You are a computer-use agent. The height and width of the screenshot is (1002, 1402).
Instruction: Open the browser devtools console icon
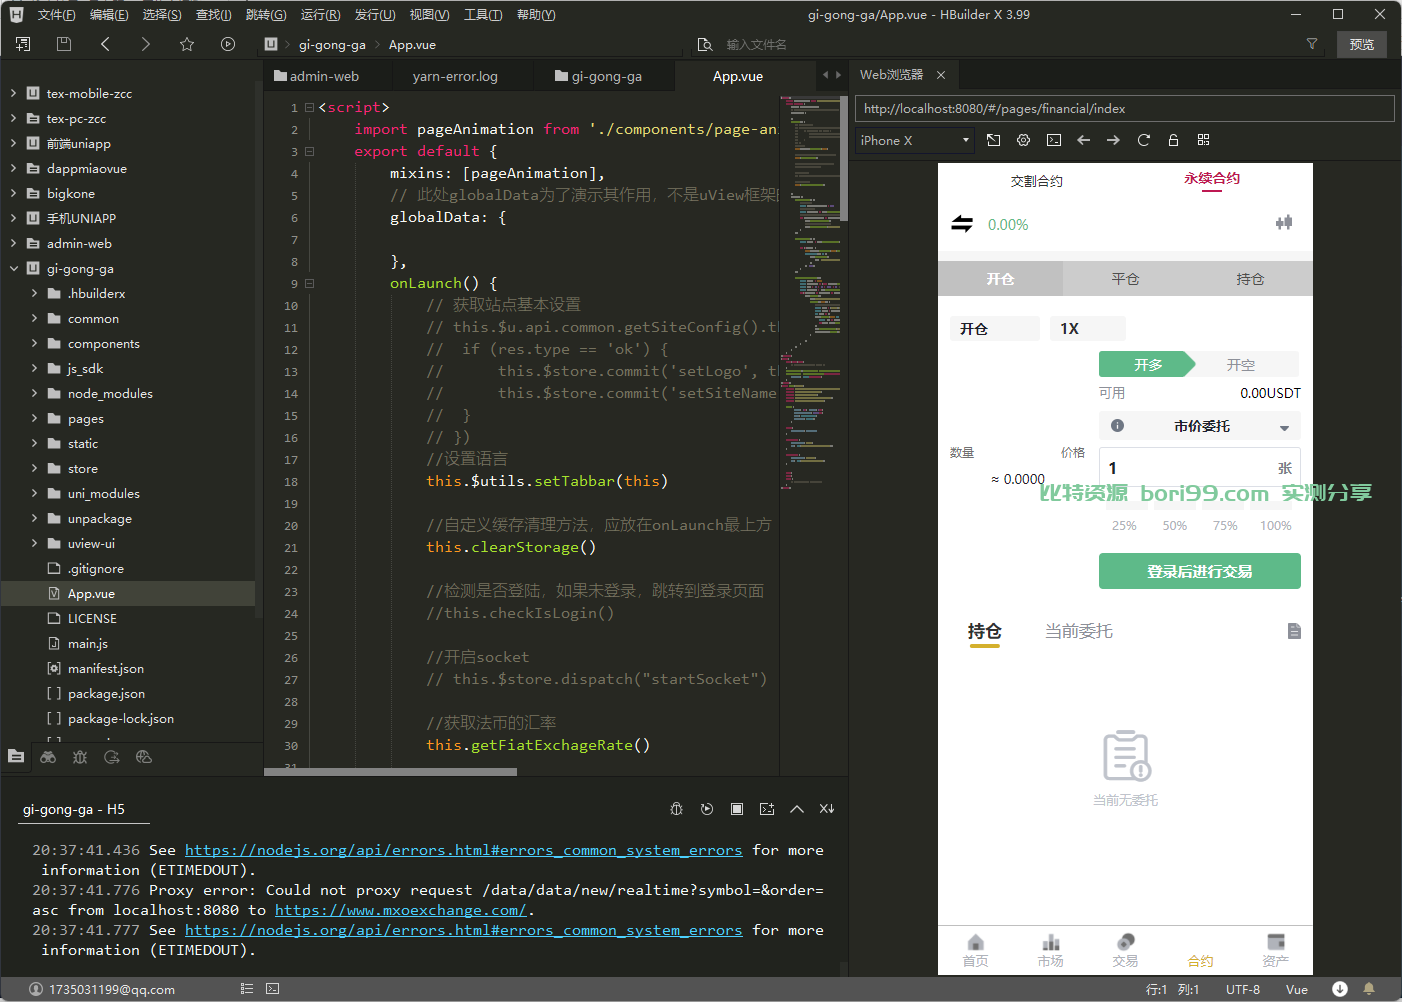(1053, 140)
